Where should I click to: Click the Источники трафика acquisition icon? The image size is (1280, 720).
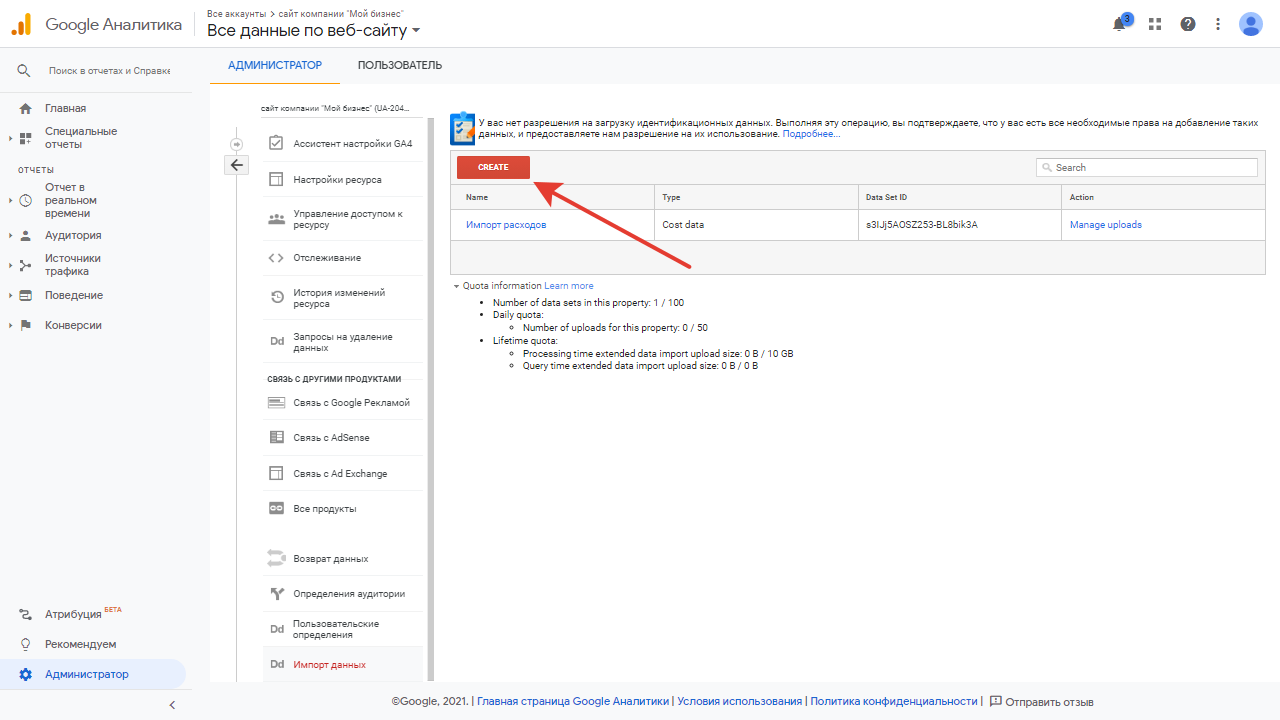25,265
